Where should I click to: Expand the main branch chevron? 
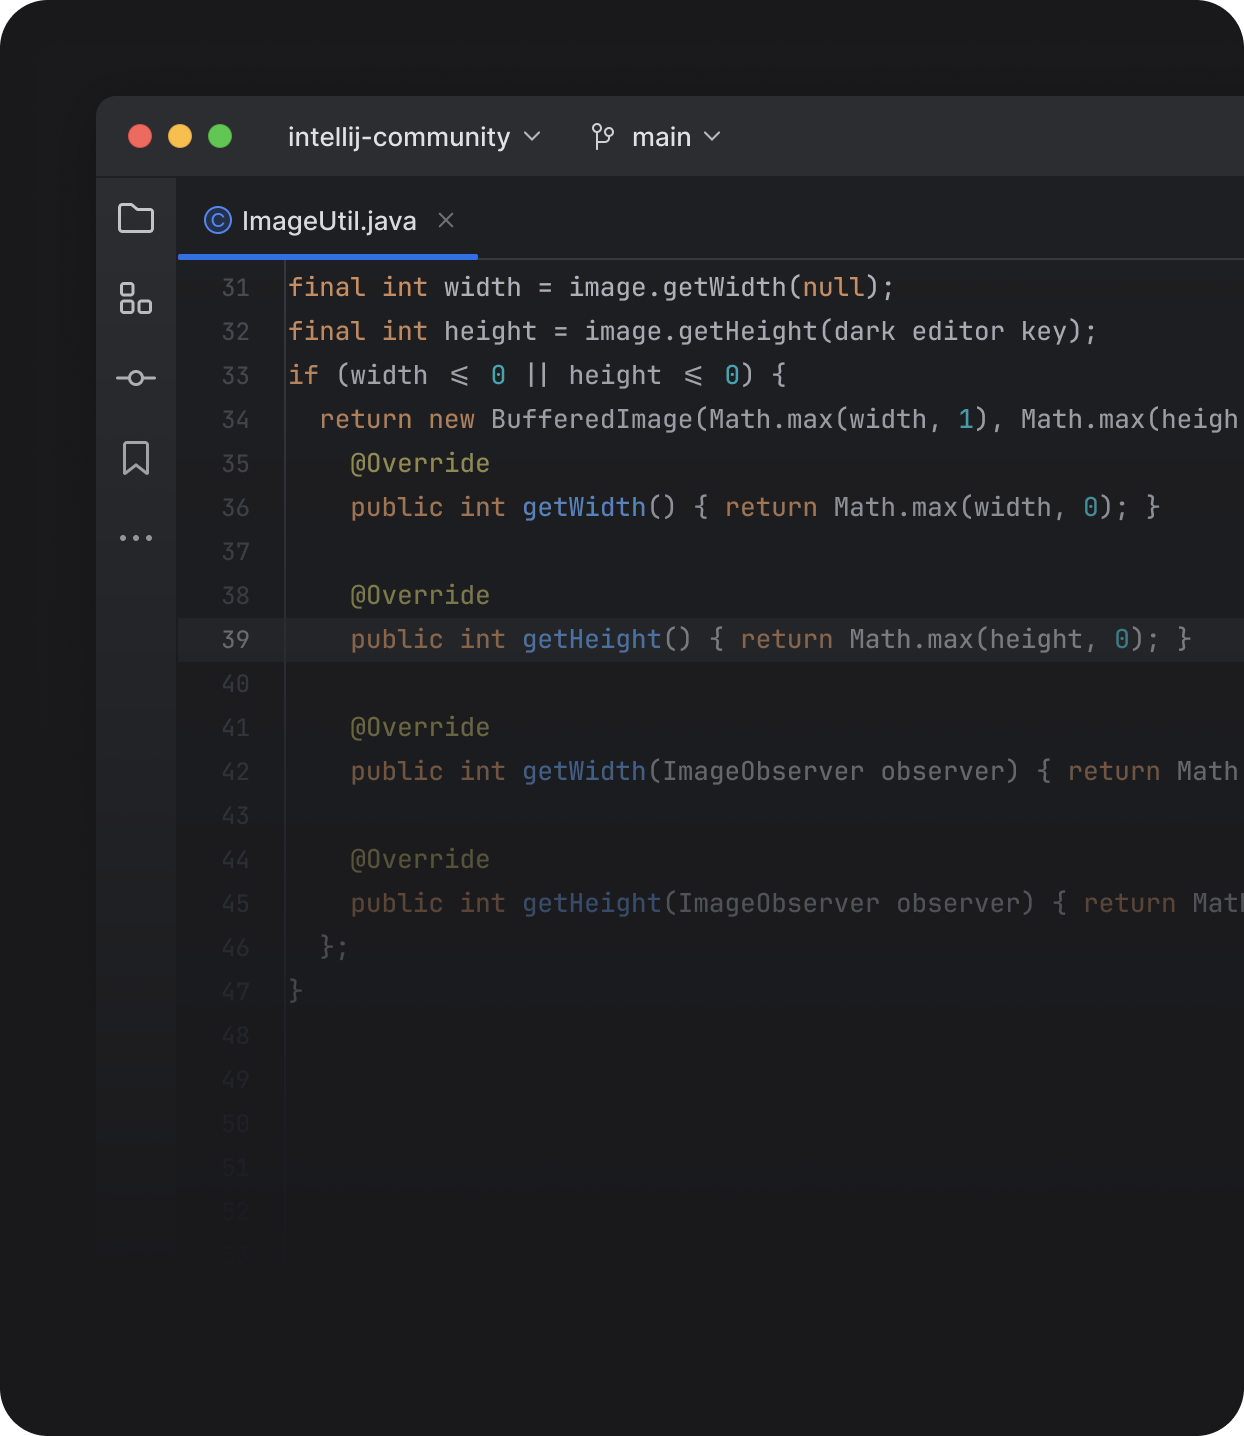click(x=712, y=136)
